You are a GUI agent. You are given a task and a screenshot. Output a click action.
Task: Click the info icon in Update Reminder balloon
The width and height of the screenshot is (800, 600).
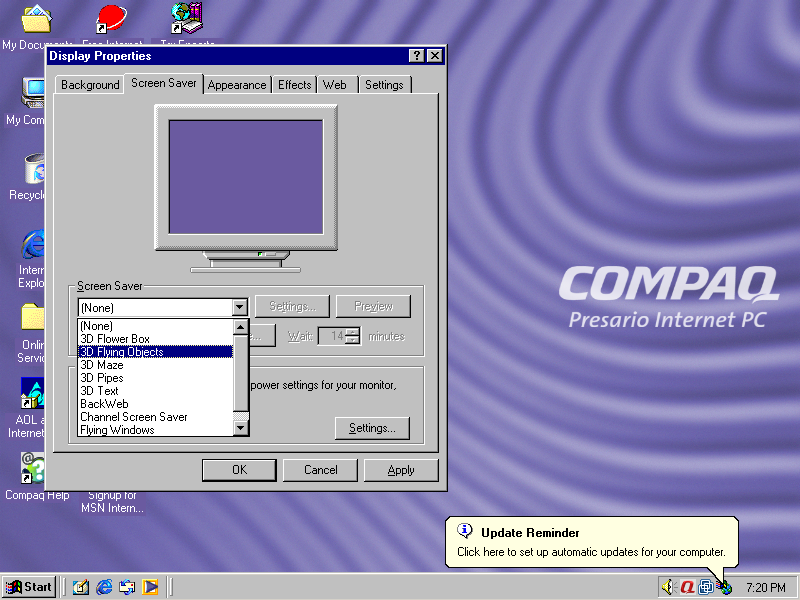coord(464,531)
